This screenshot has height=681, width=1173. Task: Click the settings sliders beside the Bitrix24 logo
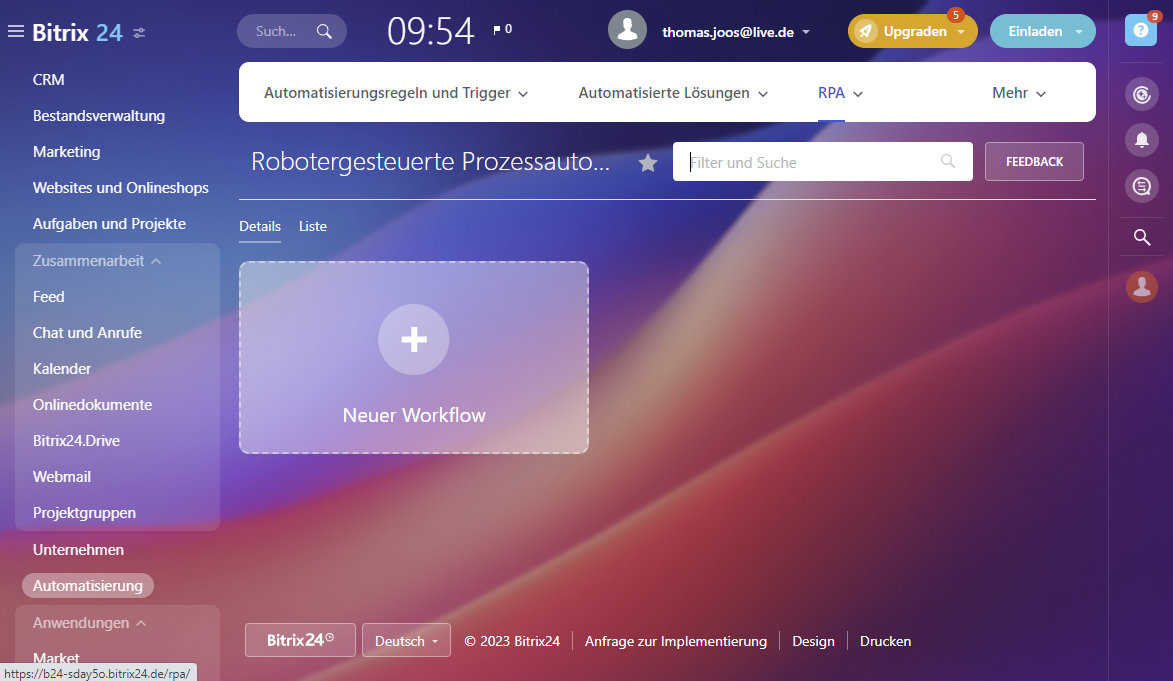[139, 32]
